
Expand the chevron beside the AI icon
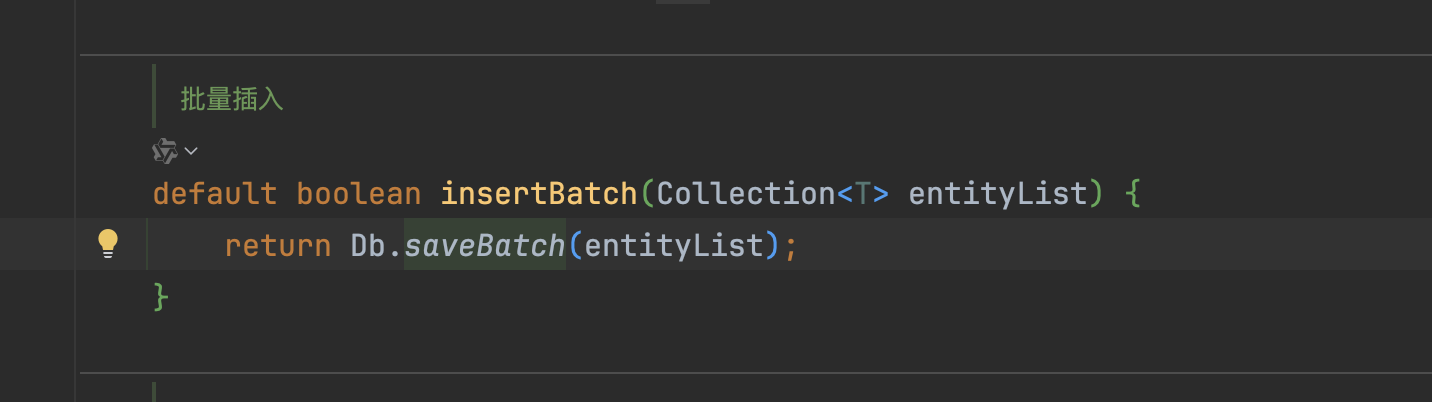[191, 151]
